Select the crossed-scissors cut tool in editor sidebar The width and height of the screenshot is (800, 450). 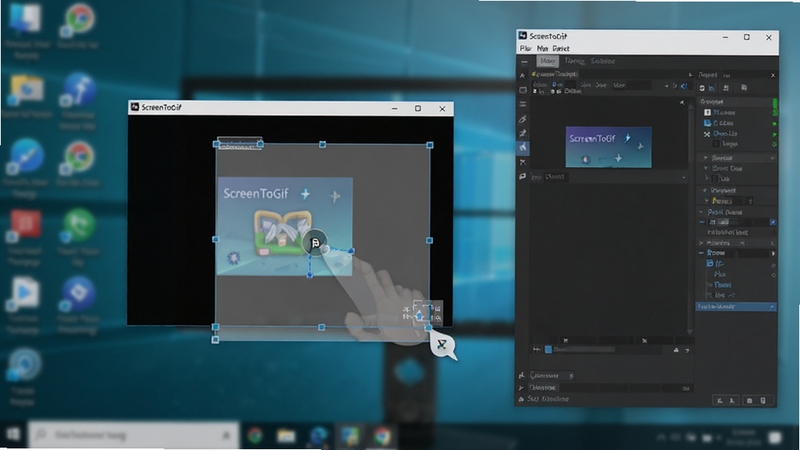click(x=522, y=162)
